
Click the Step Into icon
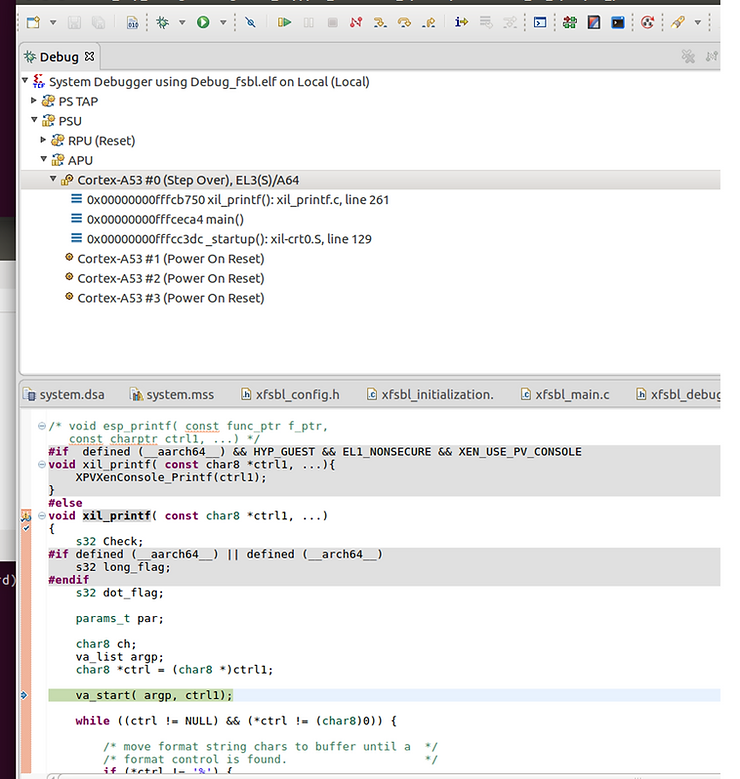coord(380,22)
